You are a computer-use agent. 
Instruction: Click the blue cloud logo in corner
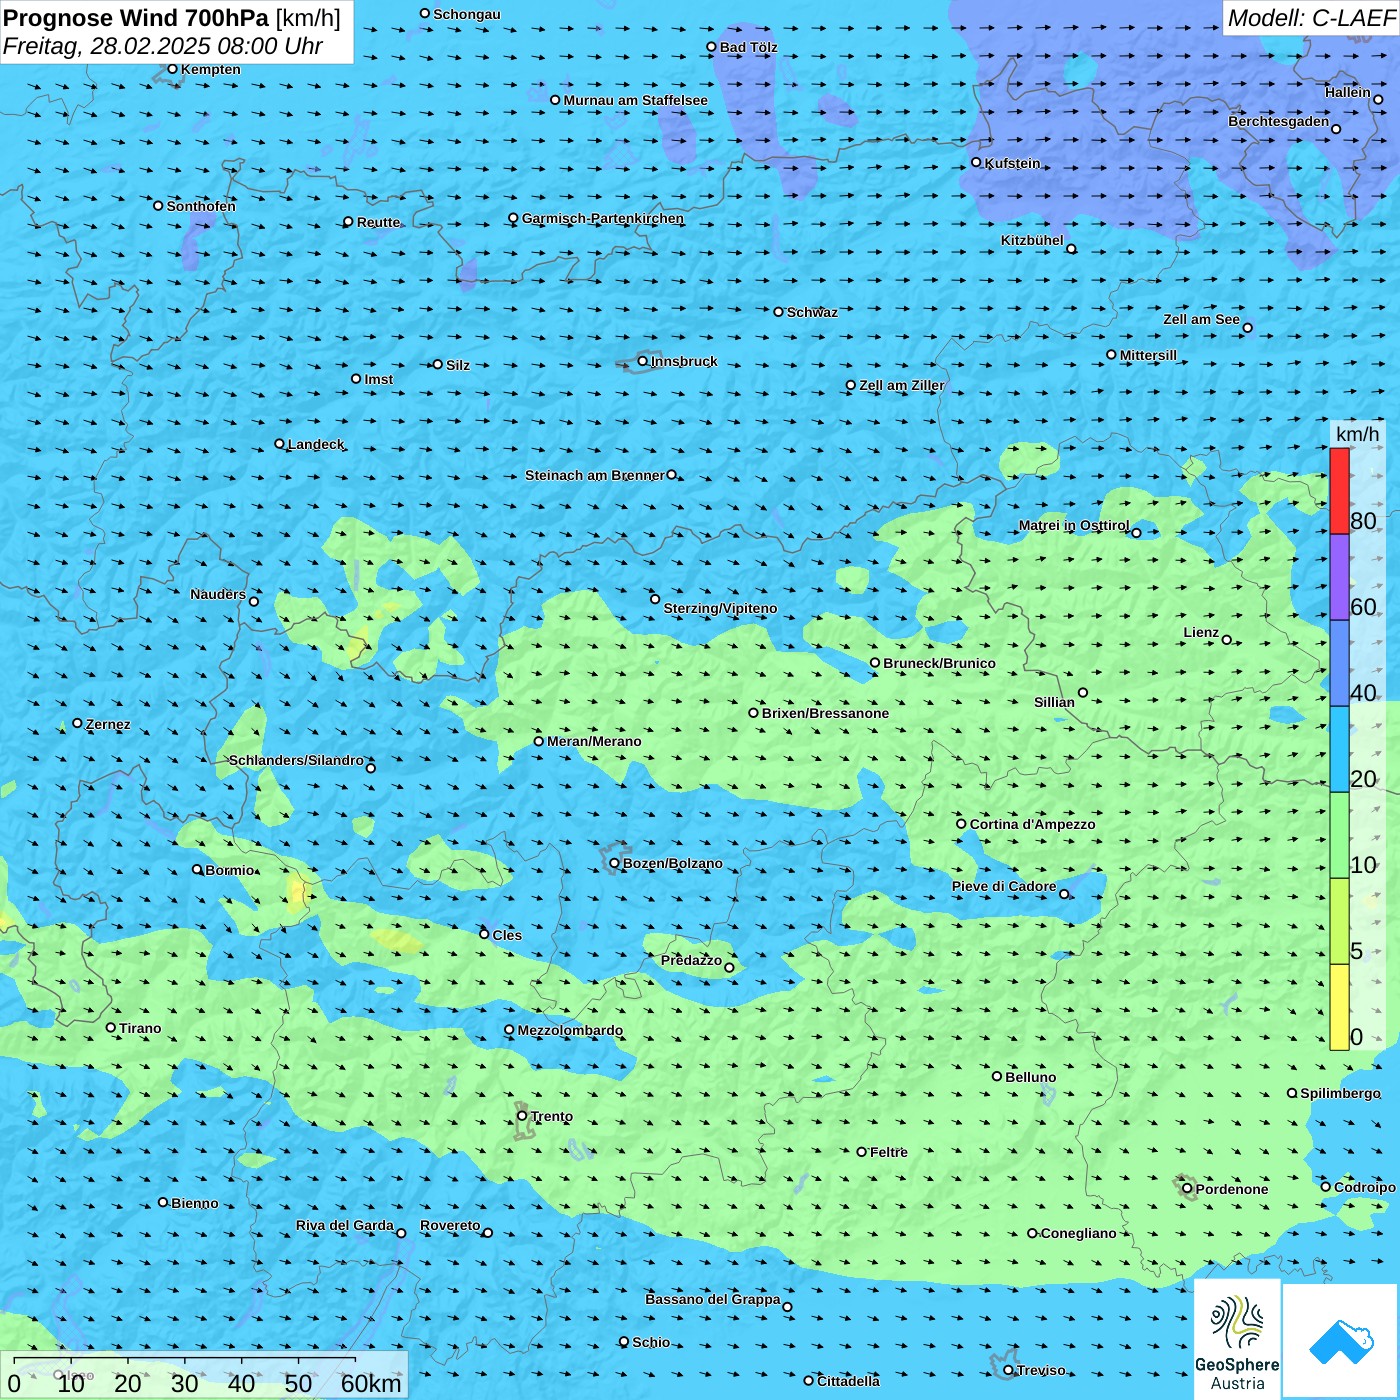click(x=1340, y=1341)
